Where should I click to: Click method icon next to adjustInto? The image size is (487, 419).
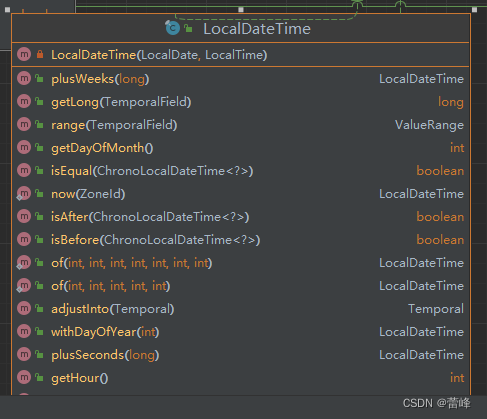click(24, 308)
